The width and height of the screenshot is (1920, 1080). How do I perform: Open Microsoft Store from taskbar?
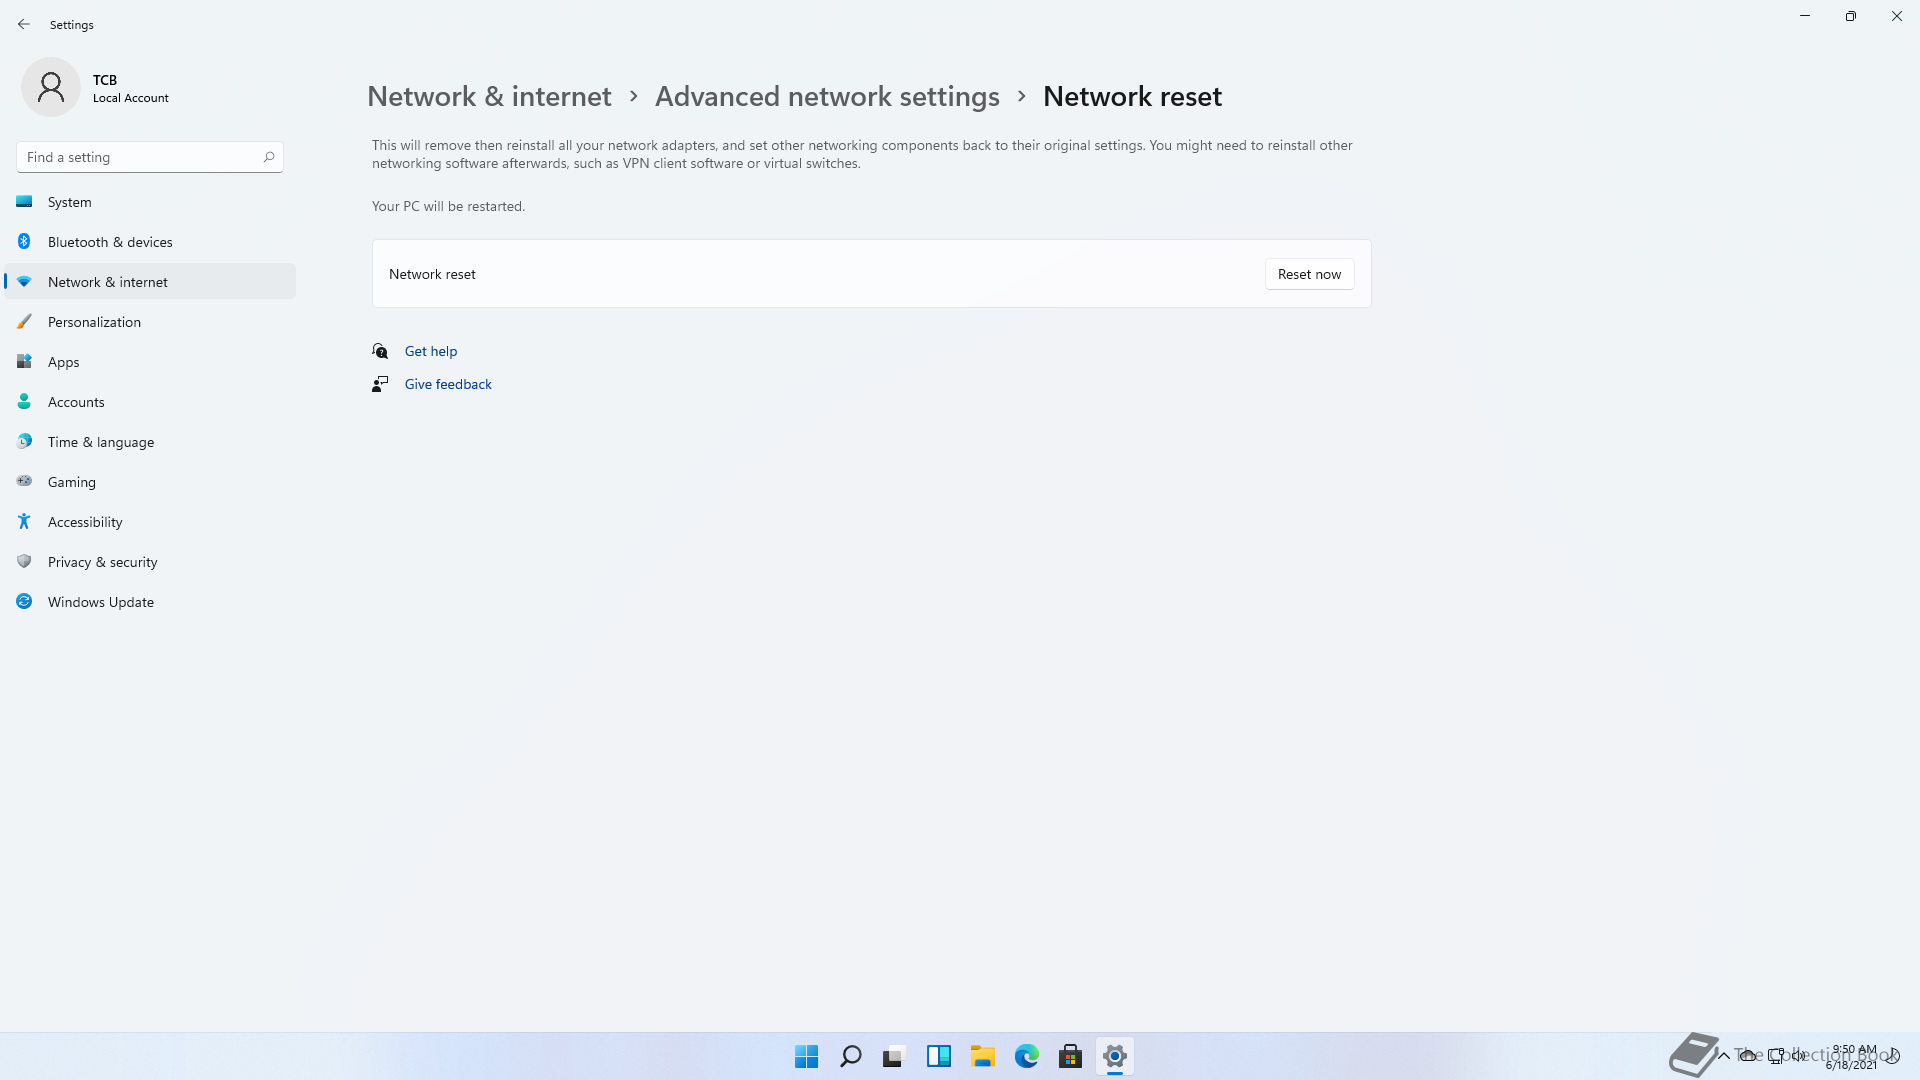click(x=1070, y=1056)
